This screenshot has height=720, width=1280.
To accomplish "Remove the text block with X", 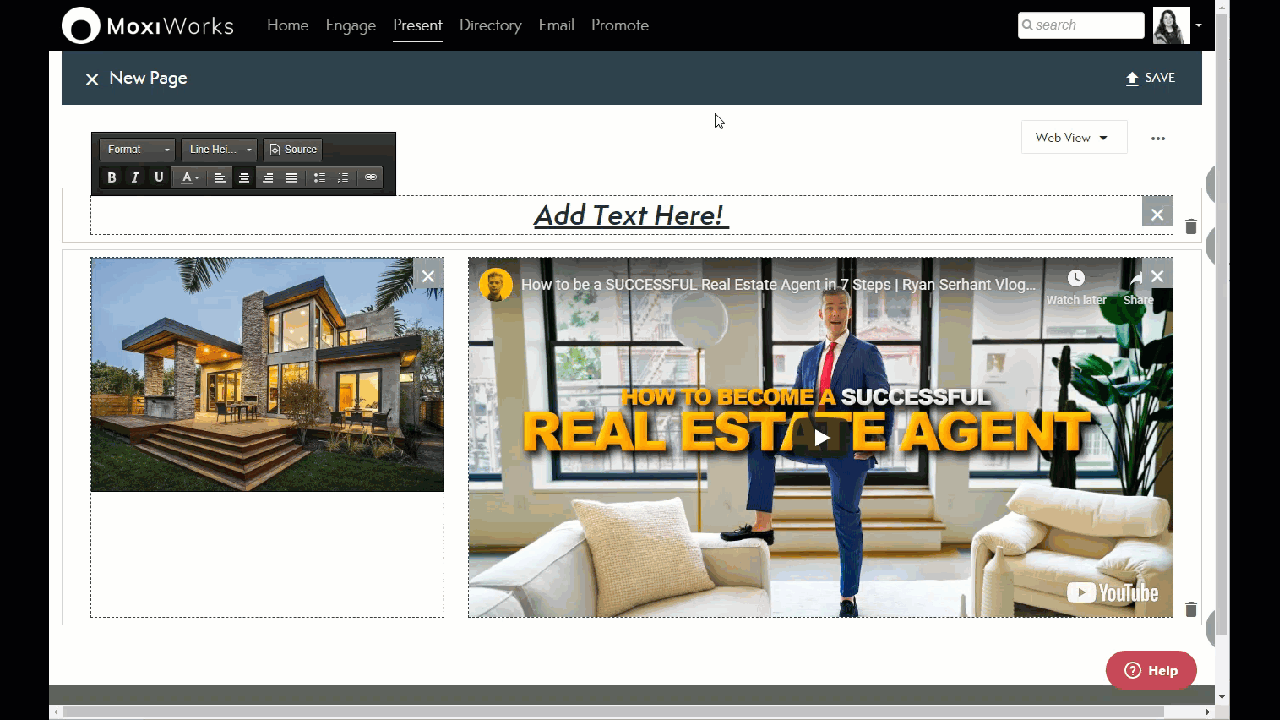I will click(1157, 214).
